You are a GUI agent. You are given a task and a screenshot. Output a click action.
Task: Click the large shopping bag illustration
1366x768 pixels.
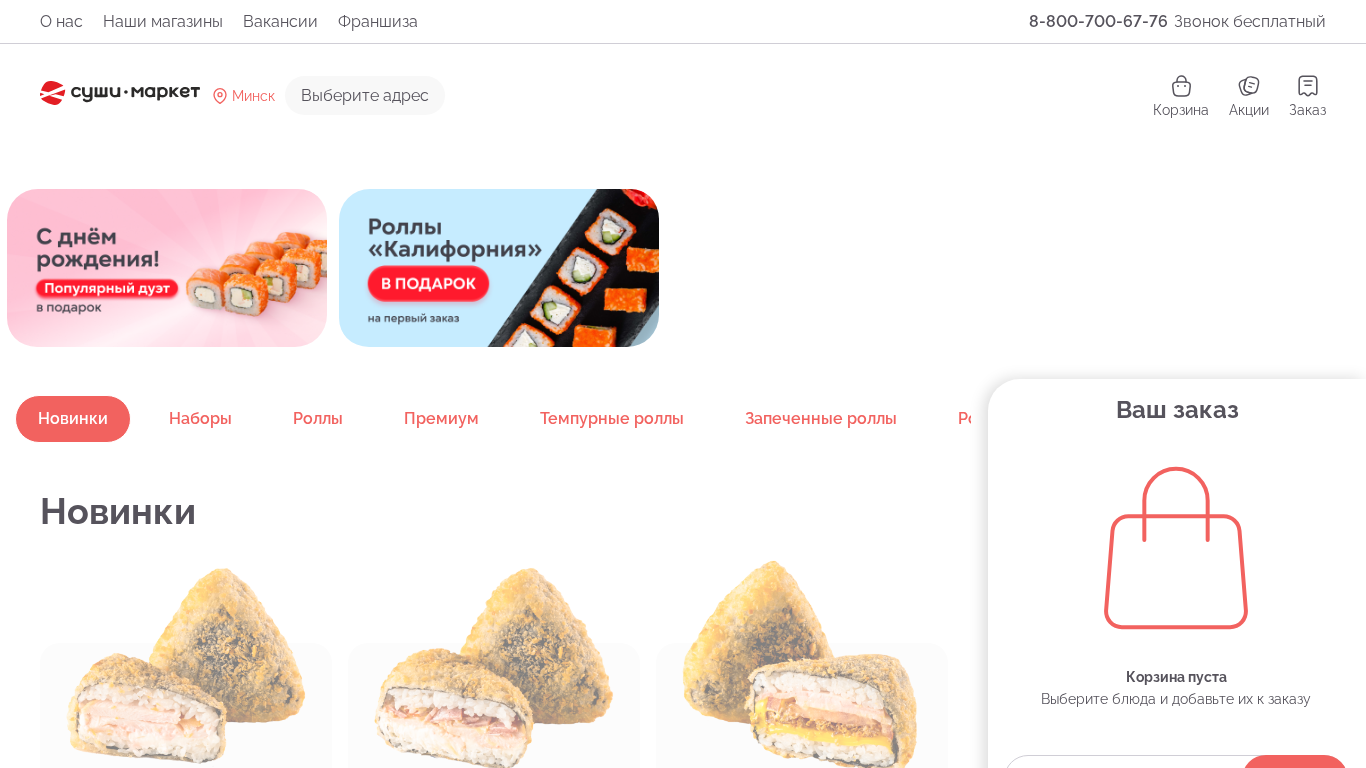[x=1176, y=548]
